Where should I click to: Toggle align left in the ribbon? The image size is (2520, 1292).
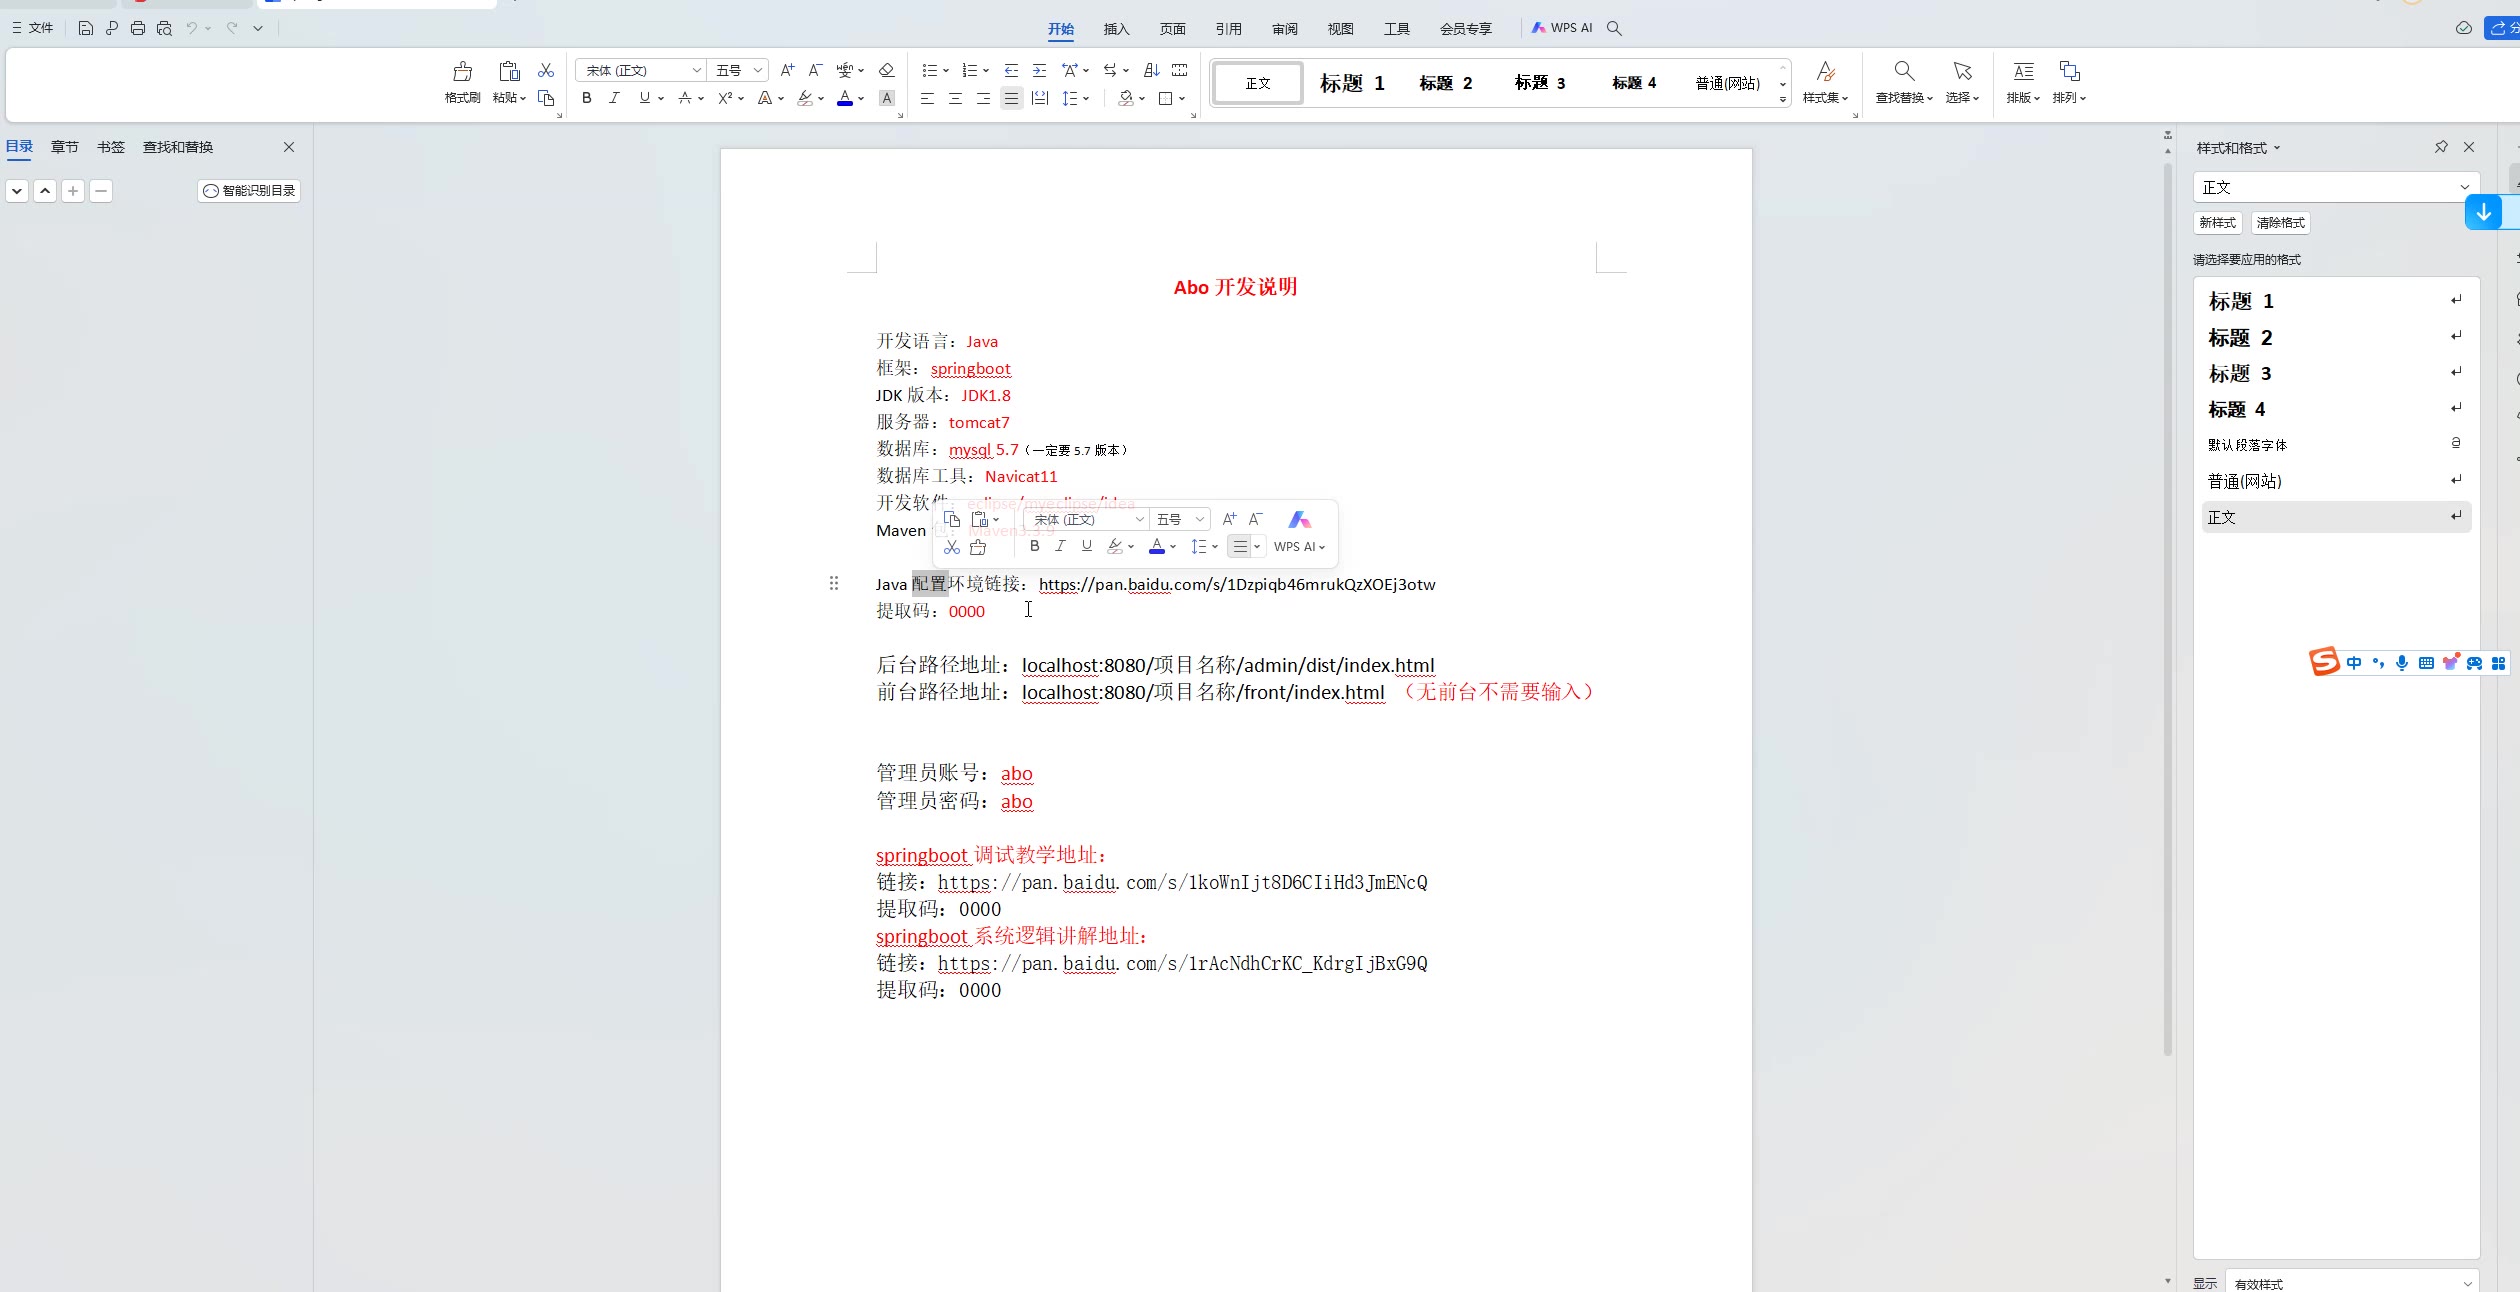927,98
